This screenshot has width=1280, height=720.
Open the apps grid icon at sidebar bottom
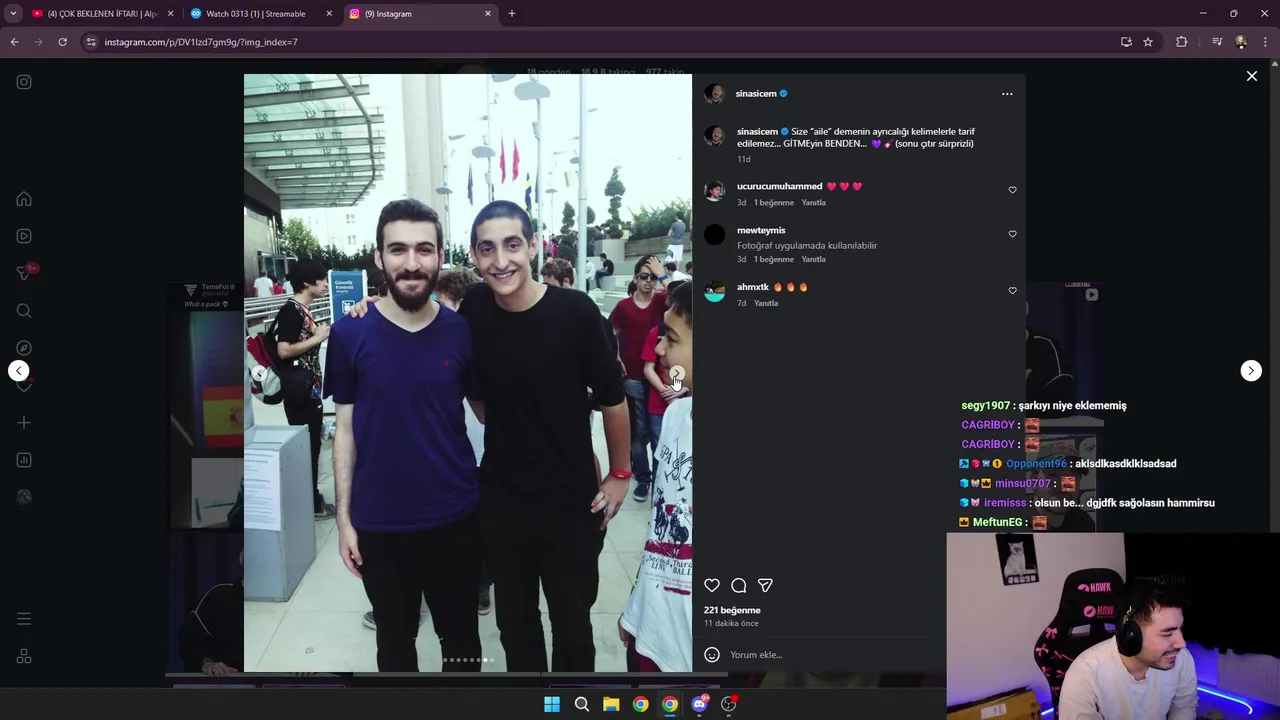[24, 656]
